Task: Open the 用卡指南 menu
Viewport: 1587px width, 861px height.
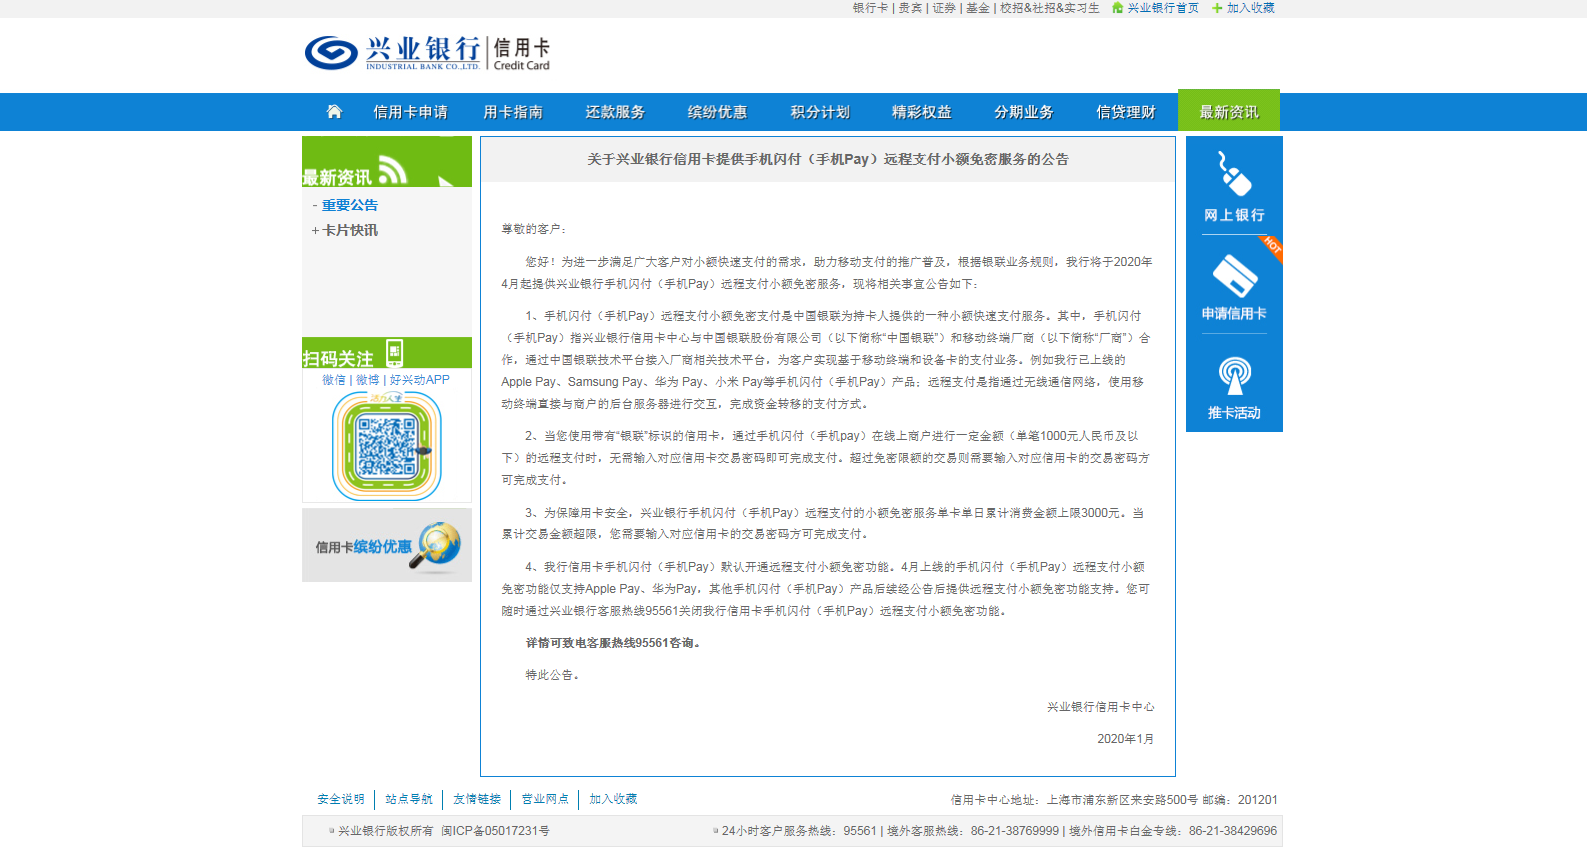Action: [x=513, y=112]
